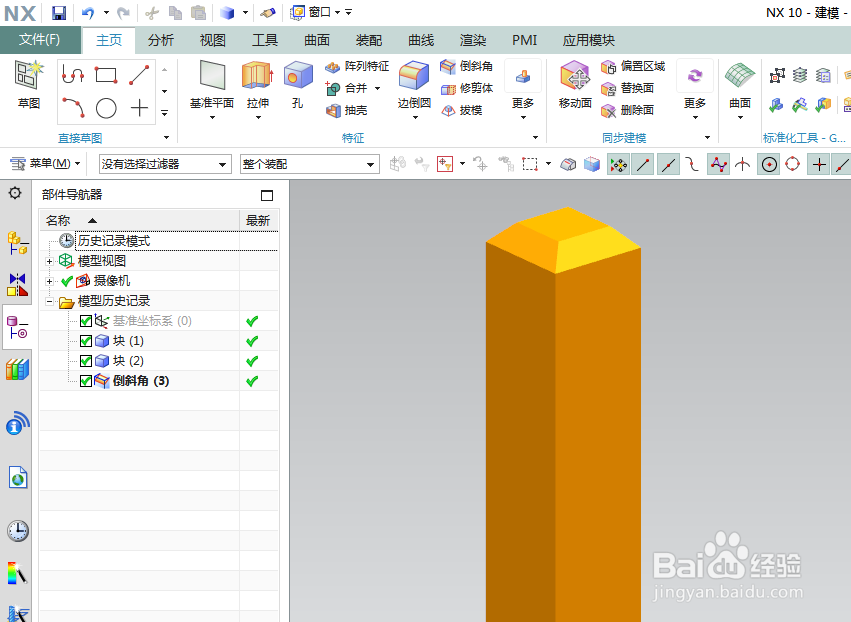Image resolution: width=851 pixels, height=622 pixels.
Task: Open the Constraint Navigator sidebar icon
Action: tap(17, 284)
